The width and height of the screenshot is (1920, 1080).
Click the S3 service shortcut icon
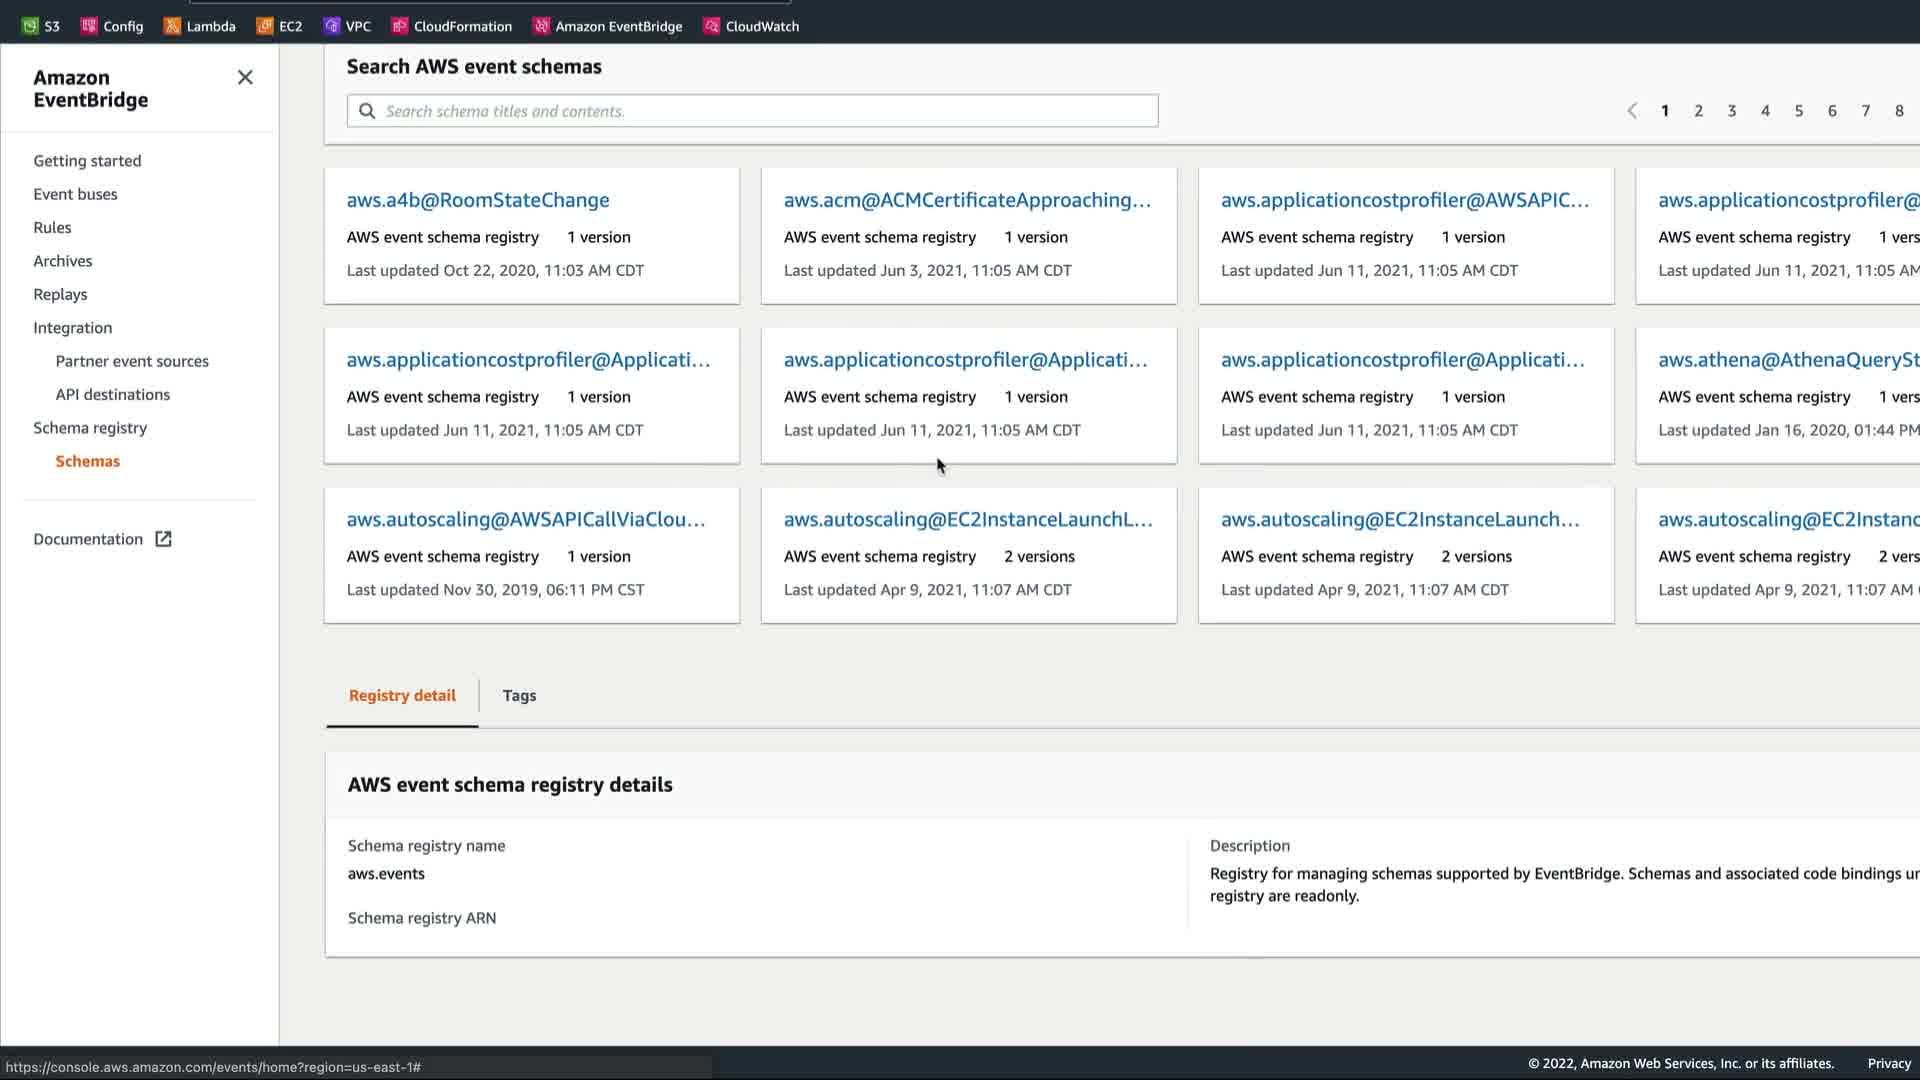[30, 26]
